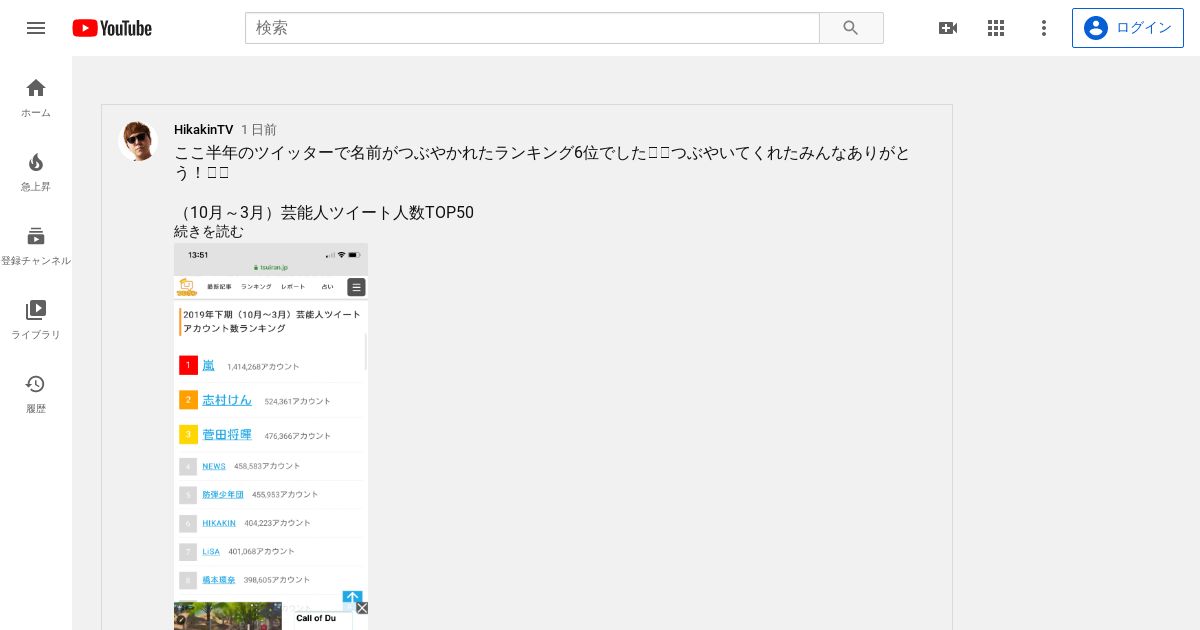1200x630 pixels.
Task: Click the HIKAKIN rank 6 entry
Action: [219, 523]
